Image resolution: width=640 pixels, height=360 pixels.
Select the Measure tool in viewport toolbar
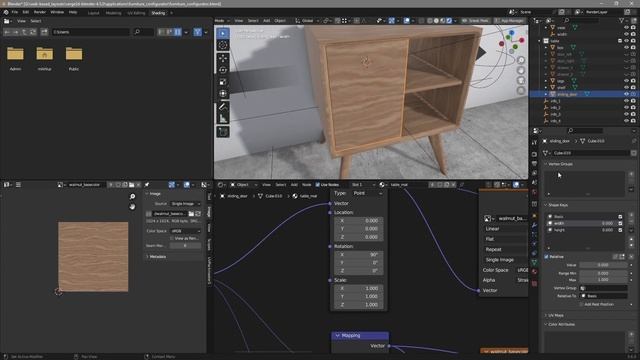[x=222, y=119]
